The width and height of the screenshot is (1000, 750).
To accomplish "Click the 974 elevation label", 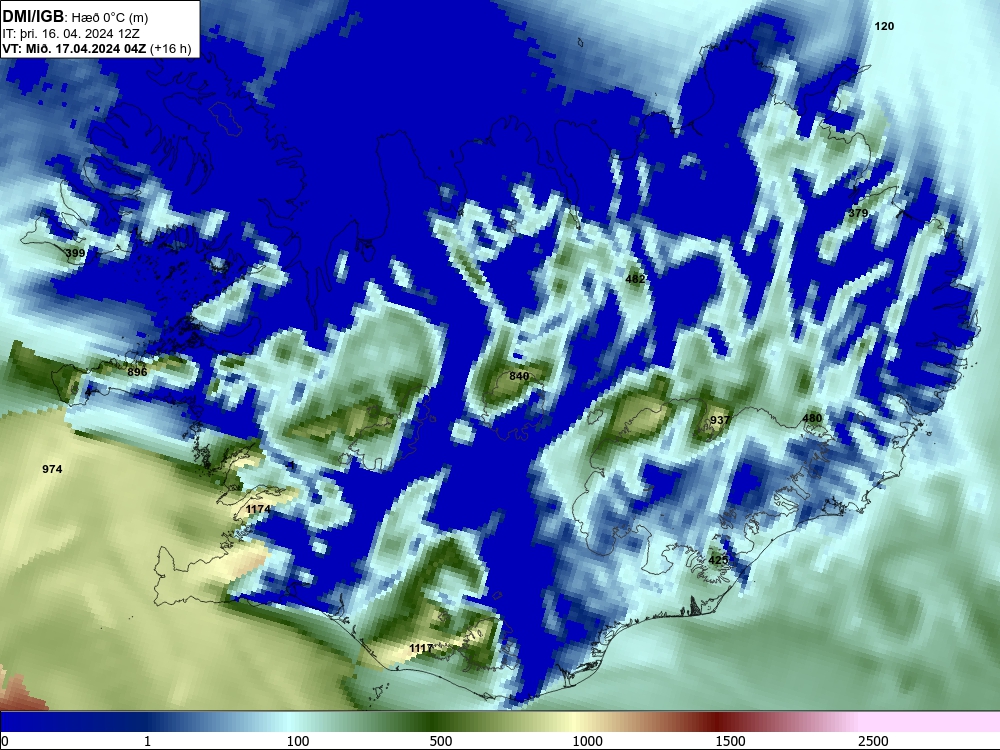I will 52,469.
